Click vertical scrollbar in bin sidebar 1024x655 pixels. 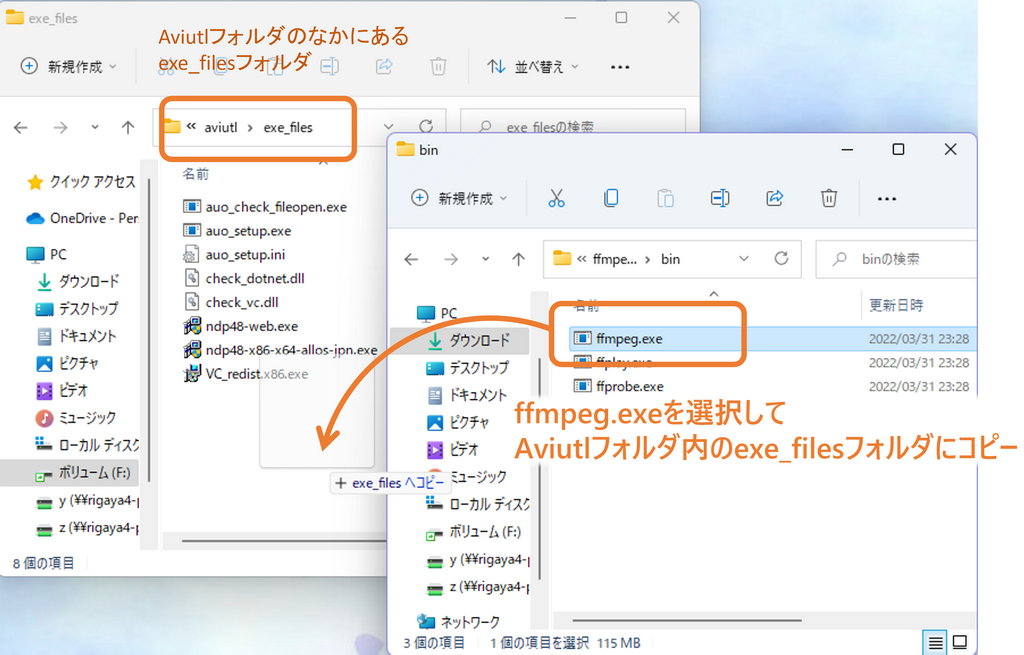pyautogui.click(x=539, y=469)
